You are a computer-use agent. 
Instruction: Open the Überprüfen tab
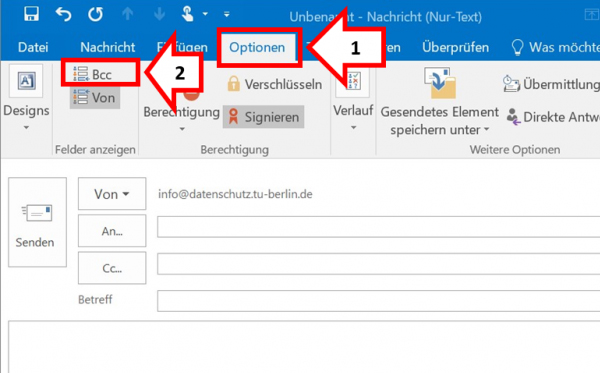[455, 47]
